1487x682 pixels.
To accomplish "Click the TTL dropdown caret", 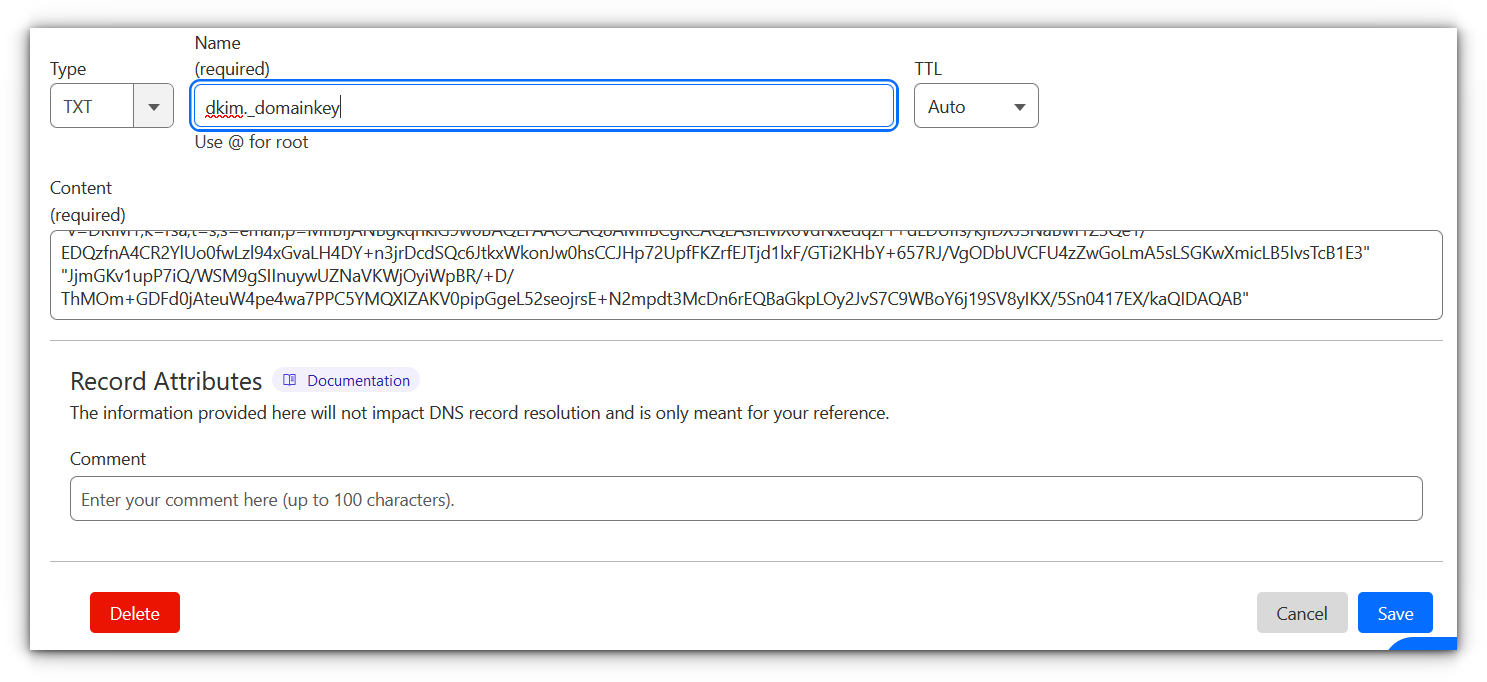I will 1020,107.
